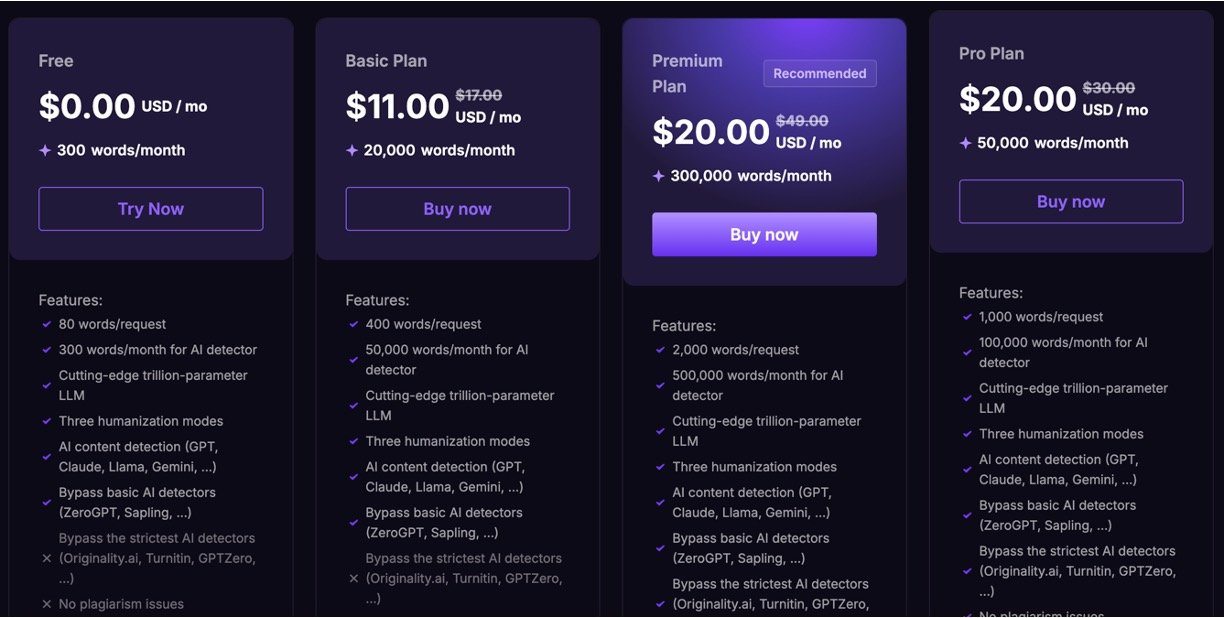The height and width of the screenshot is (618, 1224).
Task: Click sparkle icon beside 300 words/month
Action: [x=45, y=150]
